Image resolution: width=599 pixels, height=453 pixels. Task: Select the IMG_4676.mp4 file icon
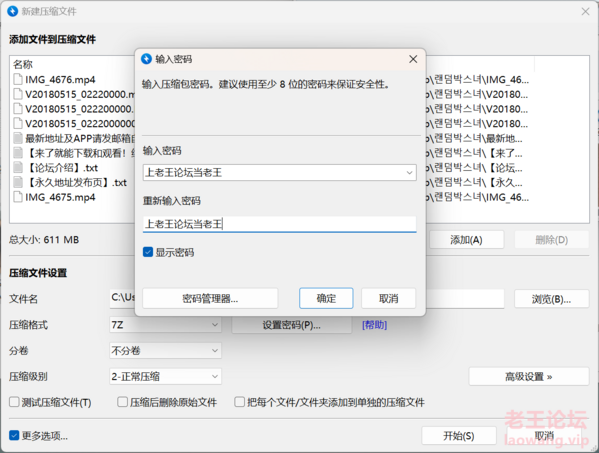(x=18, y=79)
